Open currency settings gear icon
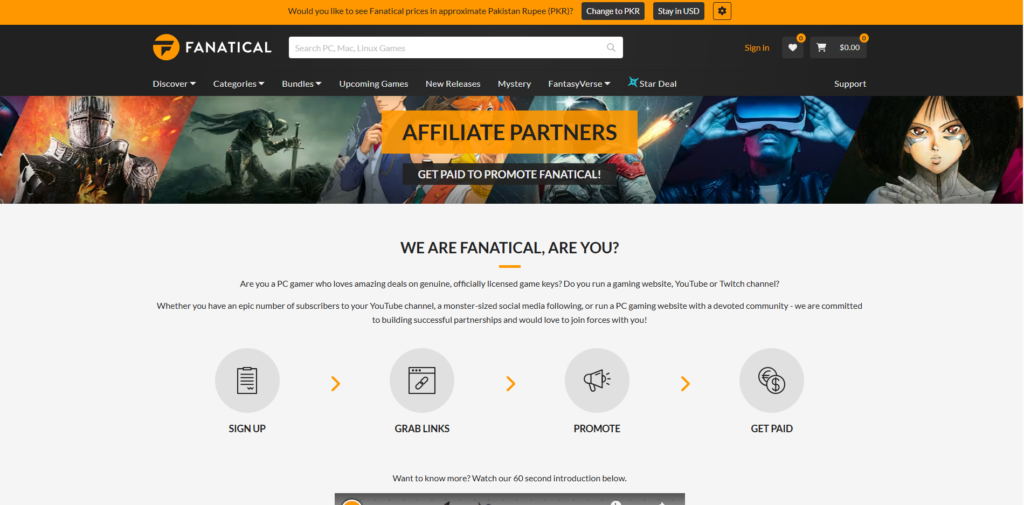The image size is (1024, 505). pos(722,11)
